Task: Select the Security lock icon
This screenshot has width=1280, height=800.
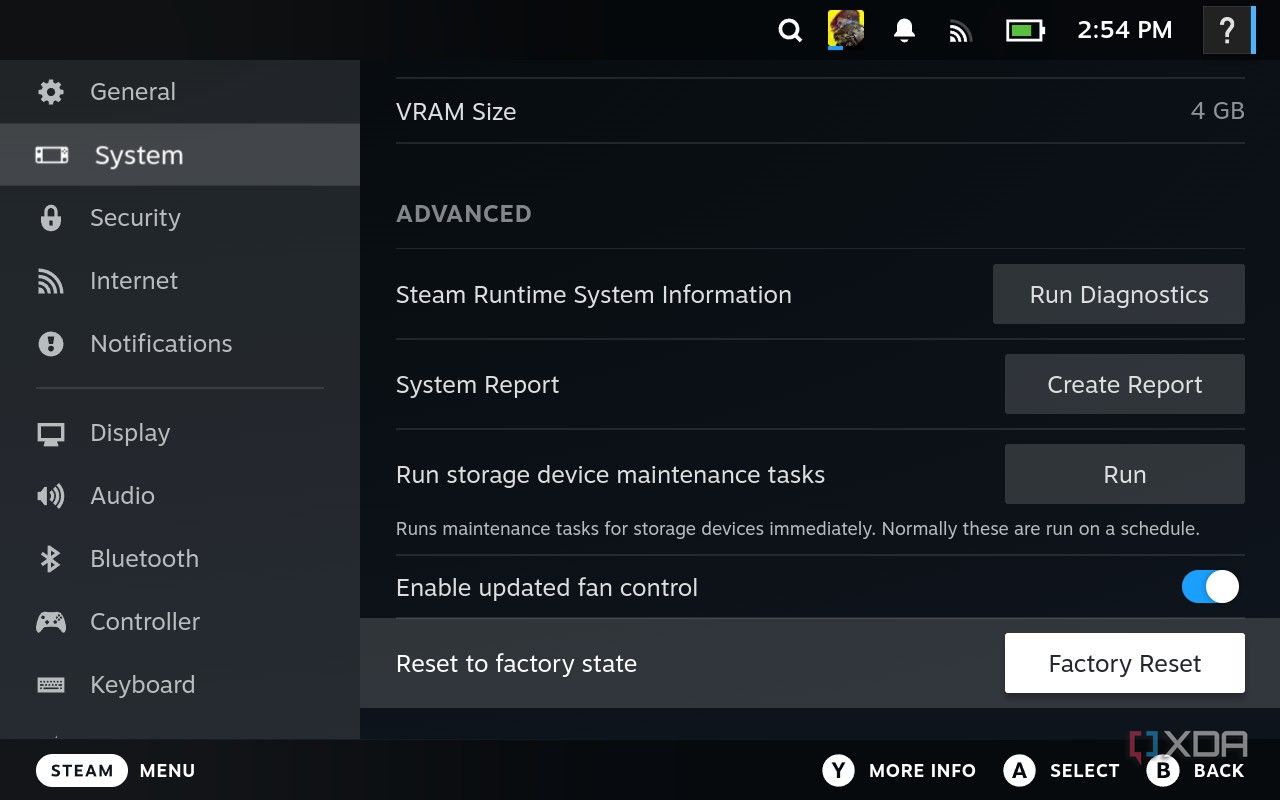Action: coord(51,218)
